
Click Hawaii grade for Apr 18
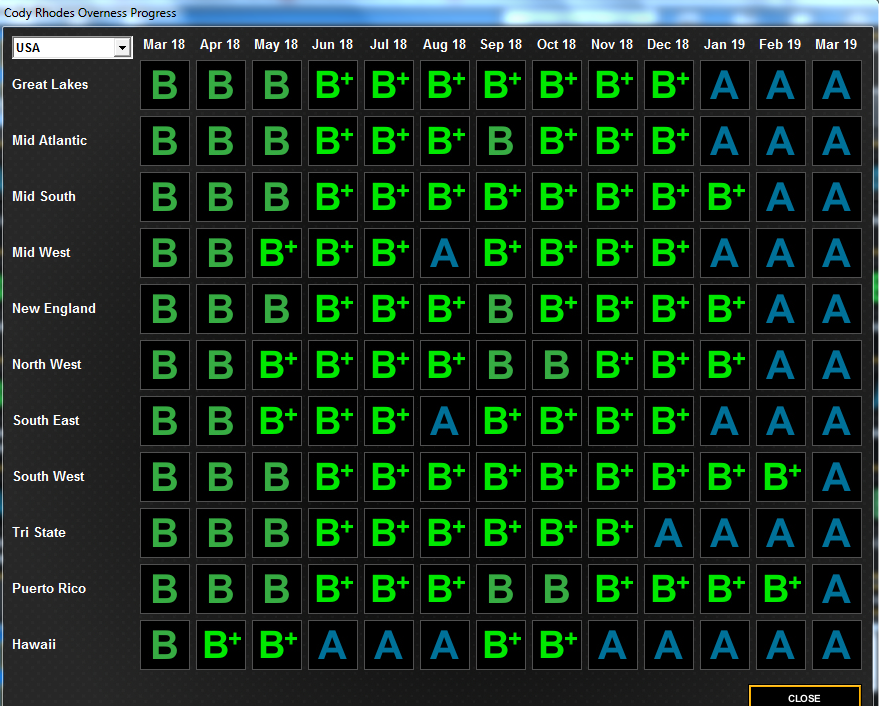tap(221, 645)
